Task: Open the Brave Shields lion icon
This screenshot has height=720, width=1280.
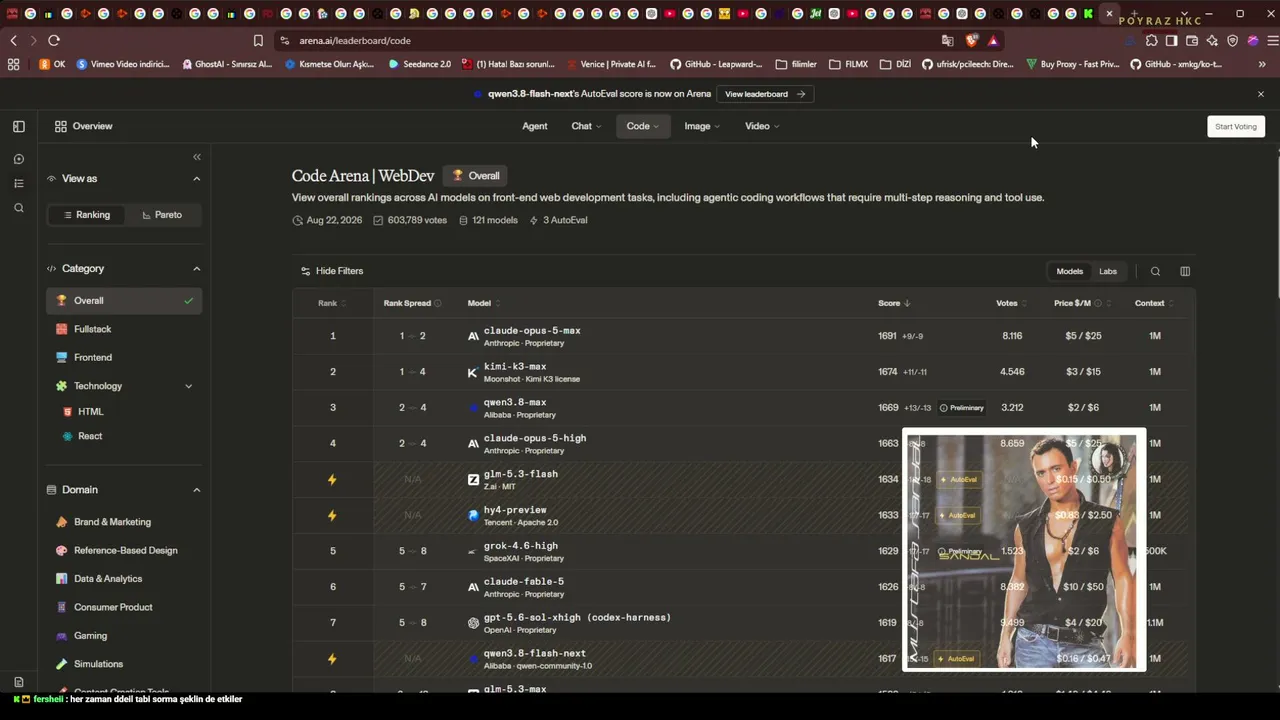Action: 971,41
